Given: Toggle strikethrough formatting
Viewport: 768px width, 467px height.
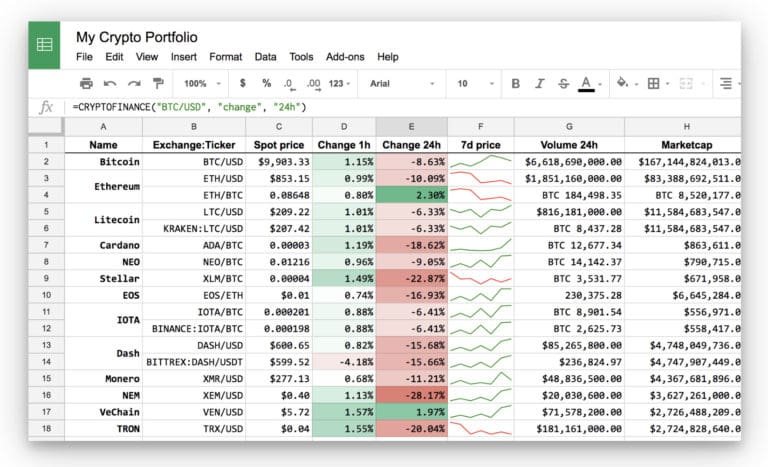Looking at the screenshot, I should [x=563, y=84].
